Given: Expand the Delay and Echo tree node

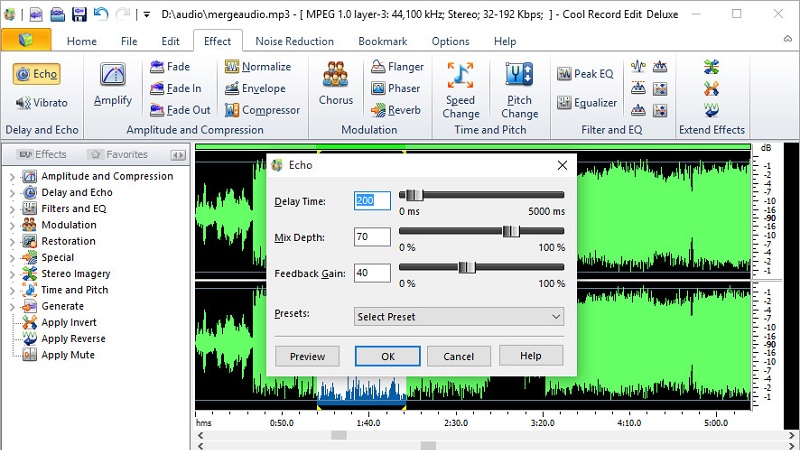Looking at the screenshot, I should (12, 193).
